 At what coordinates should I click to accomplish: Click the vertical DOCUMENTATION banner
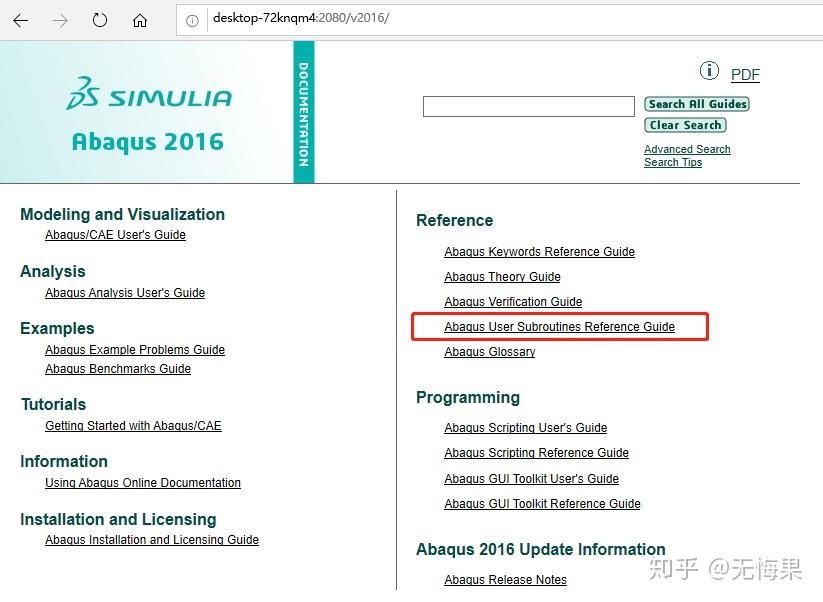[303, 112]
